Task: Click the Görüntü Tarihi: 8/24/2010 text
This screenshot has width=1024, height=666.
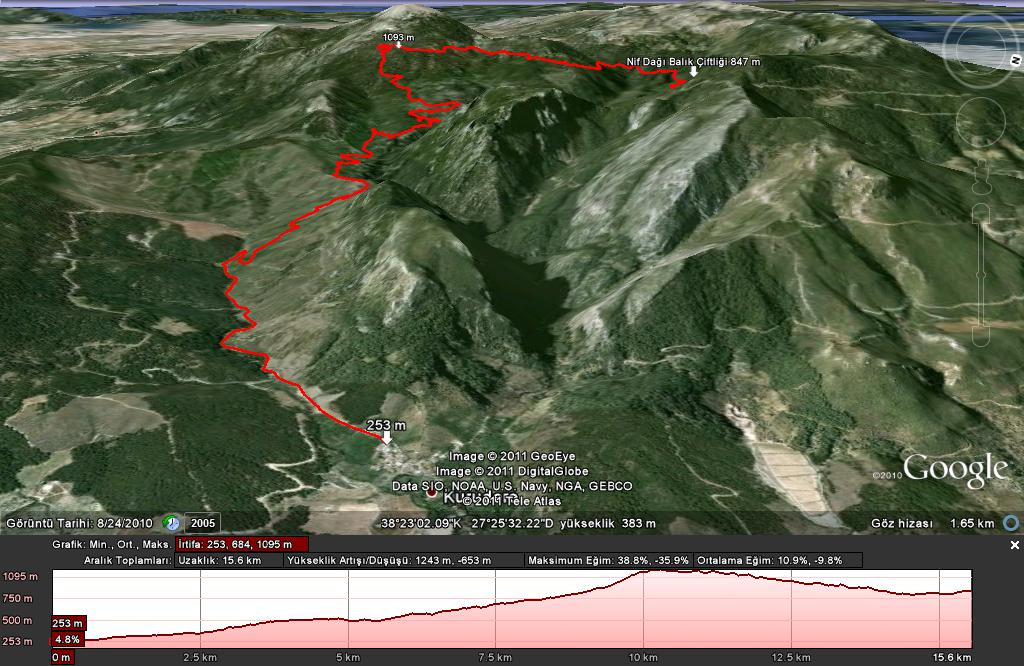Action: 80,523
